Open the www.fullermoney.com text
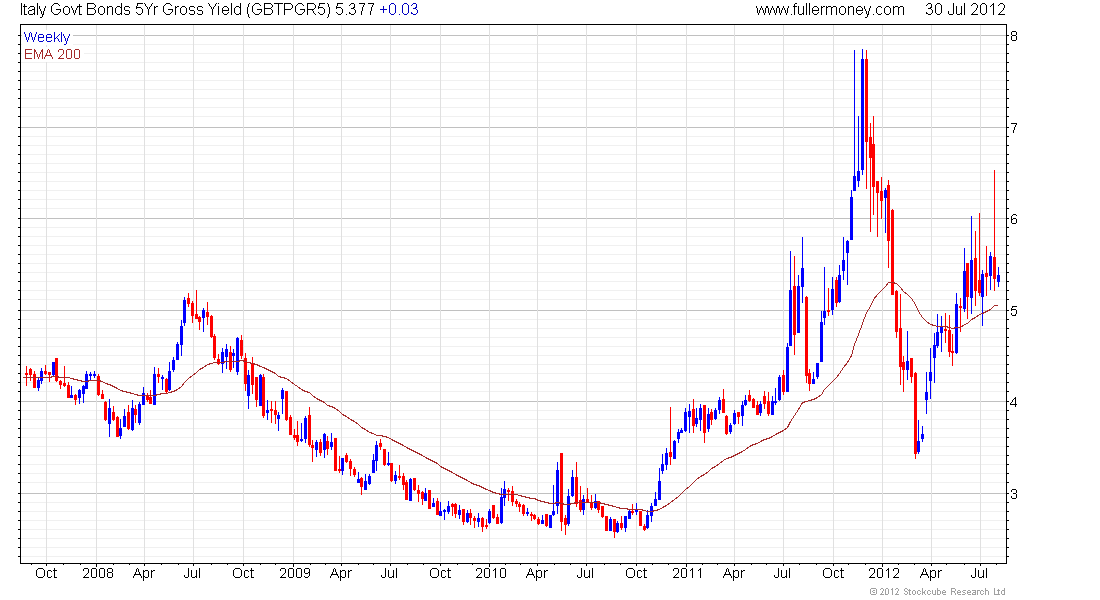Screen dimensions: 1100x600 coord(830,10)
